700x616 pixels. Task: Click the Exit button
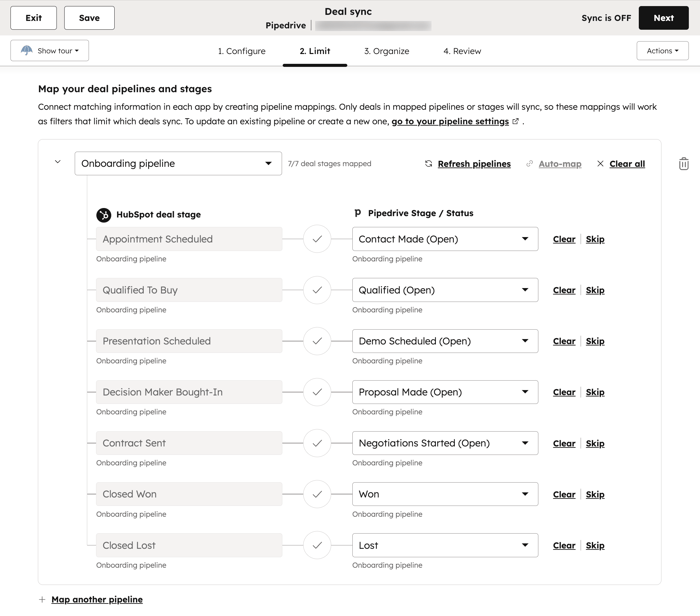click(33, 18)
